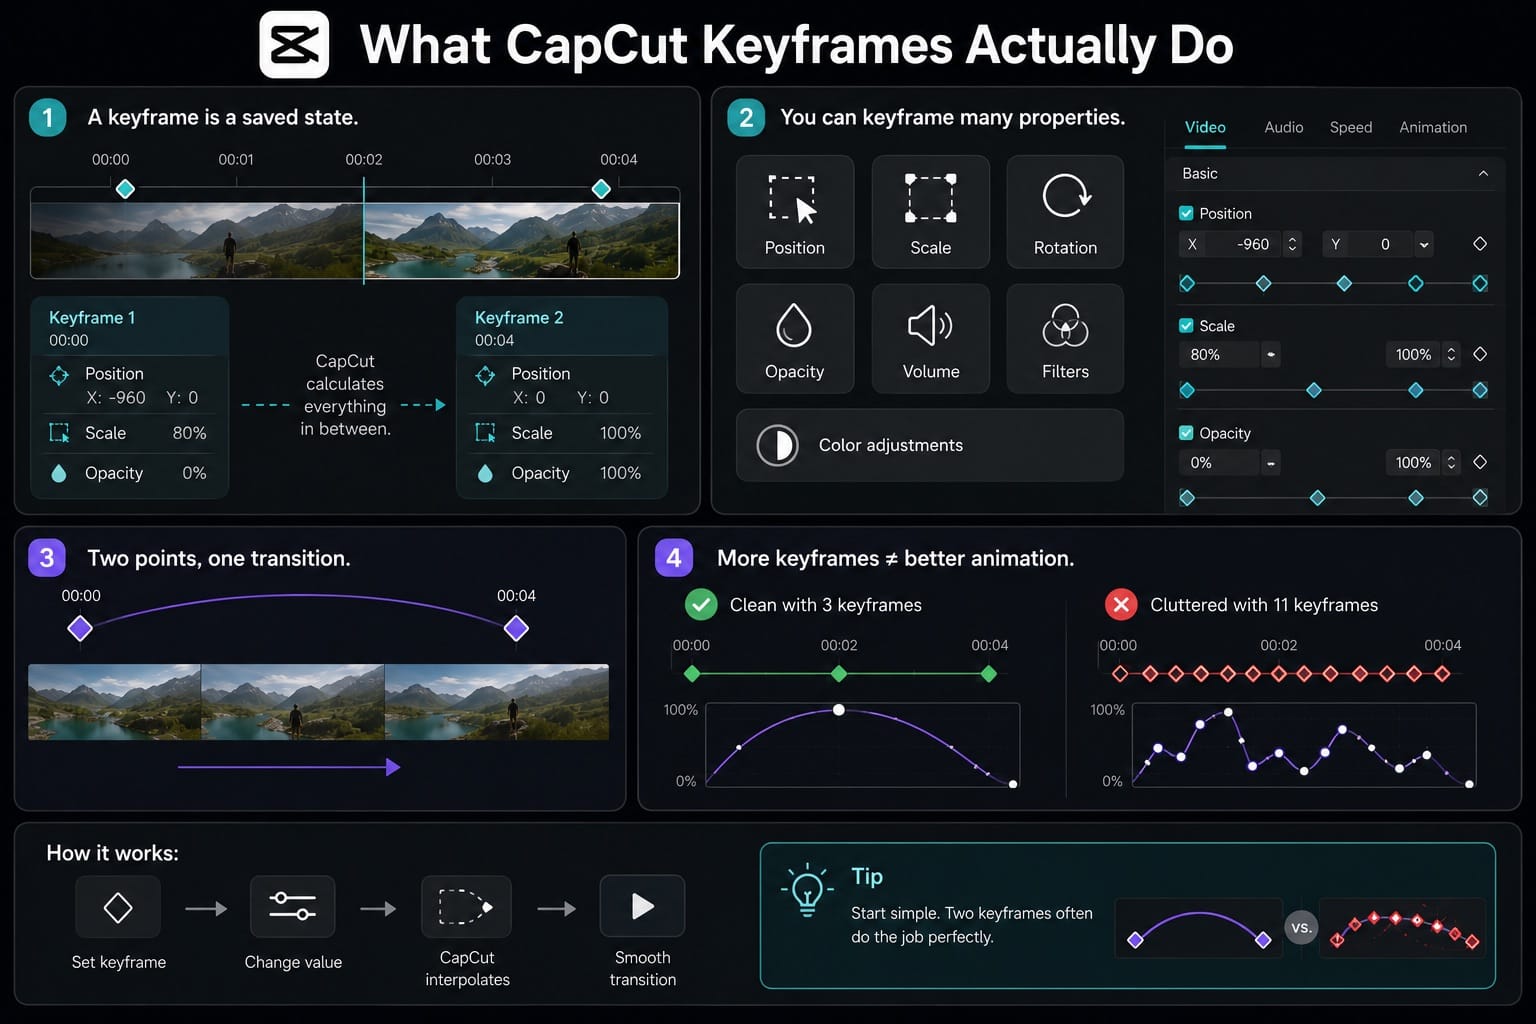This screenshot has height=1024, width=1536.
Task: Open the Y position dropdown arrow
Action: [x=1424, y=244]
